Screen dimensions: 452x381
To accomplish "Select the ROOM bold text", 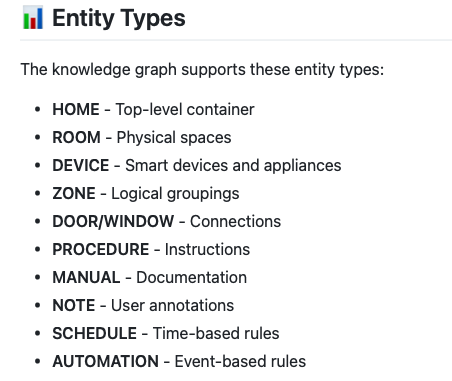I will [x=76, y=138].
